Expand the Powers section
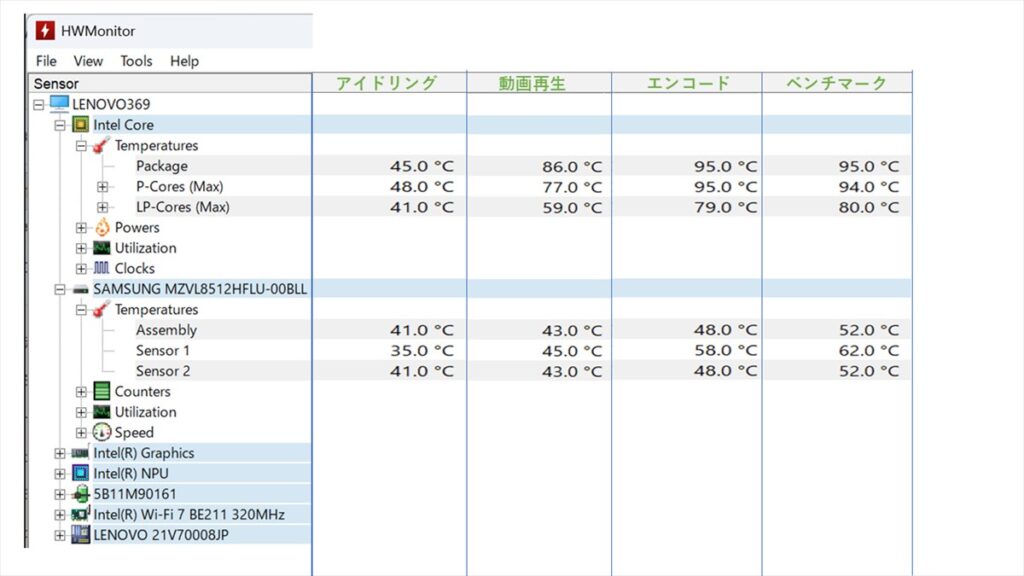1024x576 pixels. 81,228
